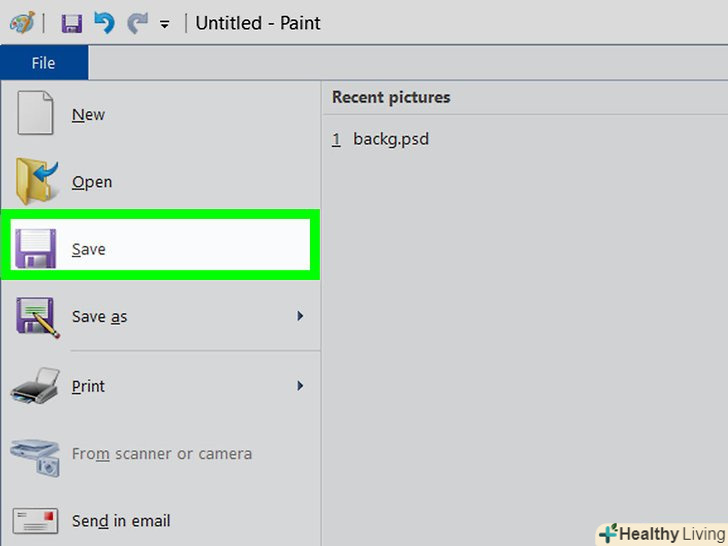Click the Open folder icon
Viewport: 728px width, 546px height.
pyautogui.click(x=37, y=181)
